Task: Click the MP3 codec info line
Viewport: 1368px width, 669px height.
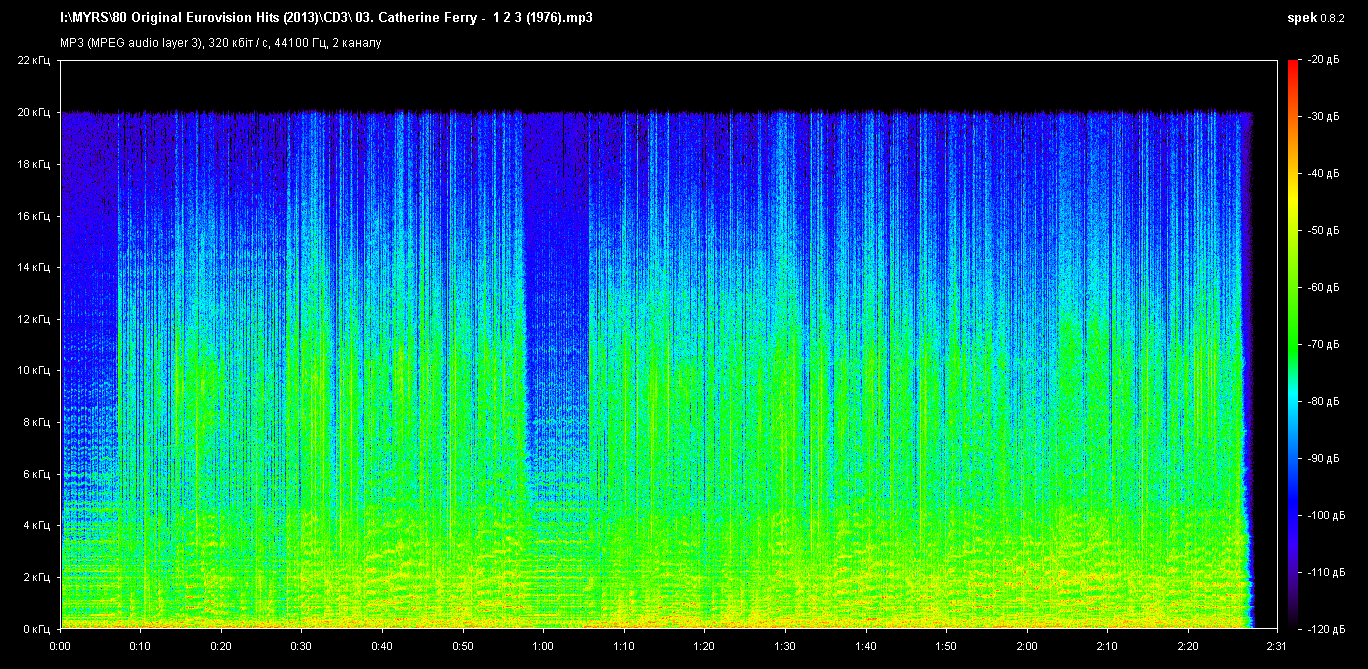Action: (x=220, y=43)
